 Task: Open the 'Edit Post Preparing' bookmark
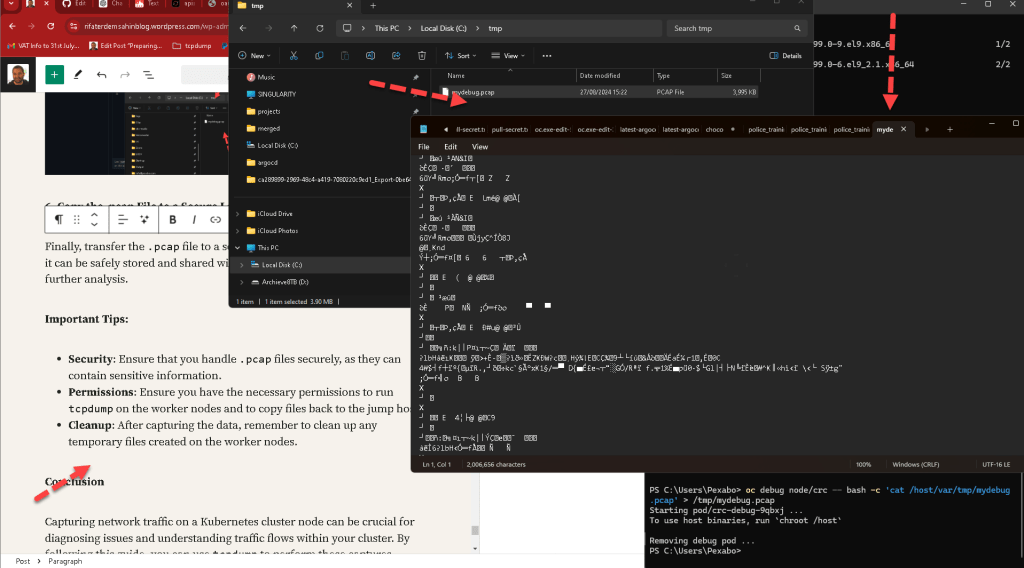click(125, 46)
